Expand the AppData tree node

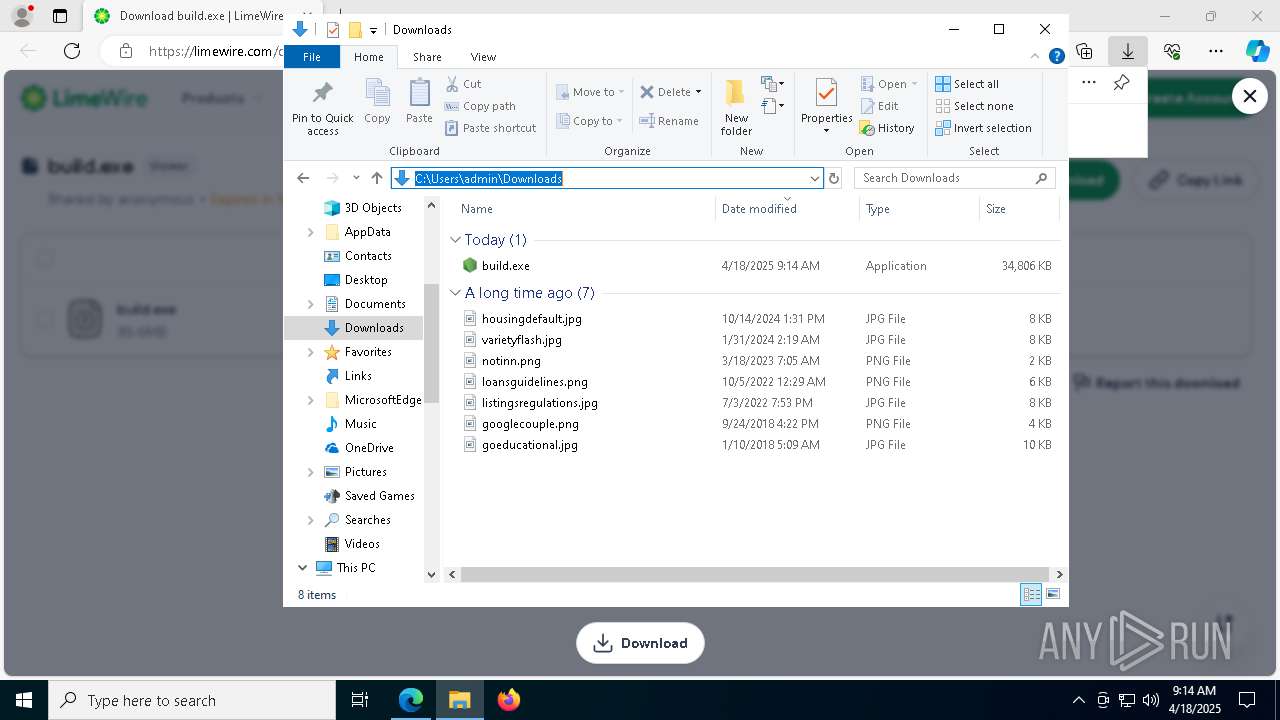[x=310, y=232]
